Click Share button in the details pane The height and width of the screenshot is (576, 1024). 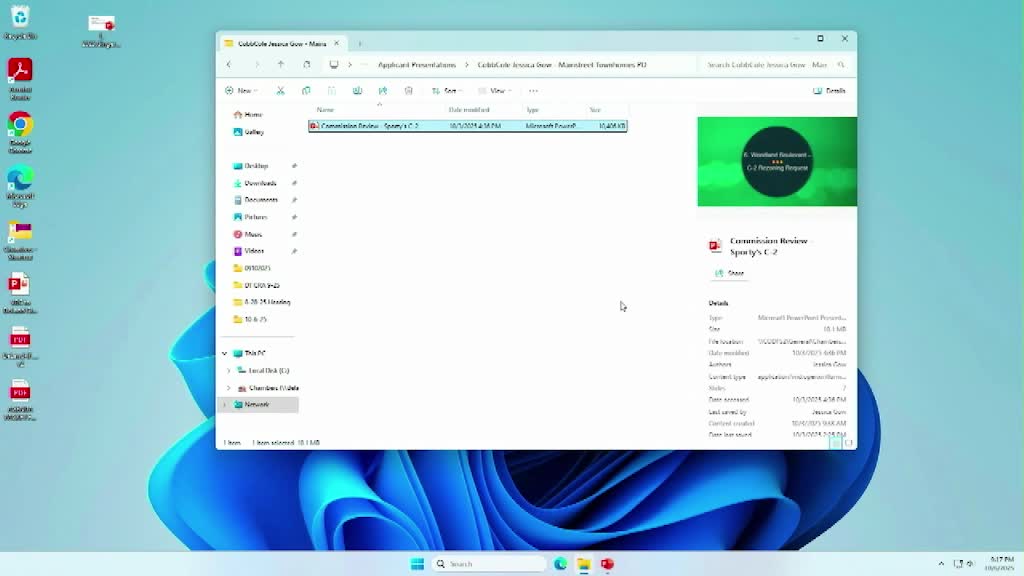[729, 273]
